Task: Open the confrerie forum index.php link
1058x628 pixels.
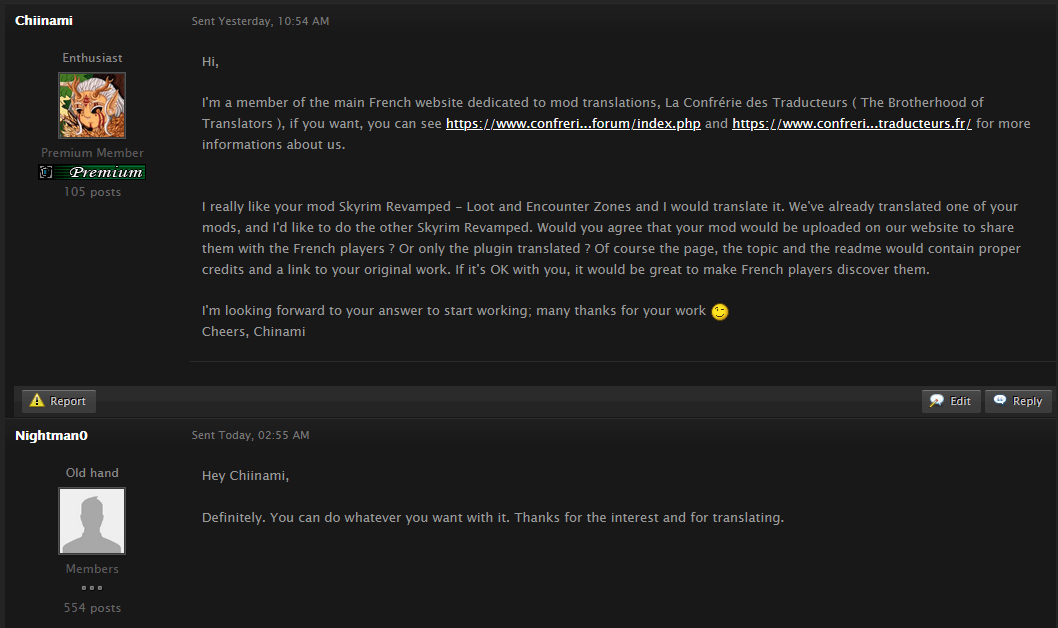Action: point(573,124)
